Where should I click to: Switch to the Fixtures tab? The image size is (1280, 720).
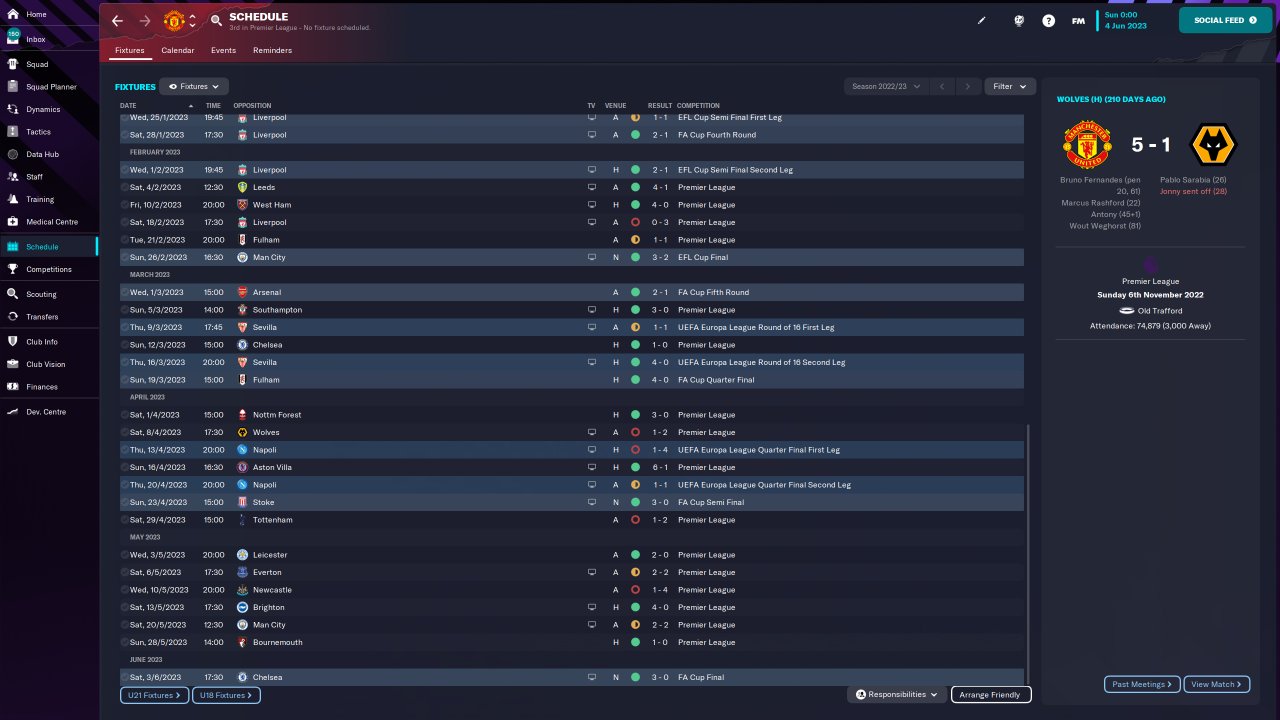(130, 50)
